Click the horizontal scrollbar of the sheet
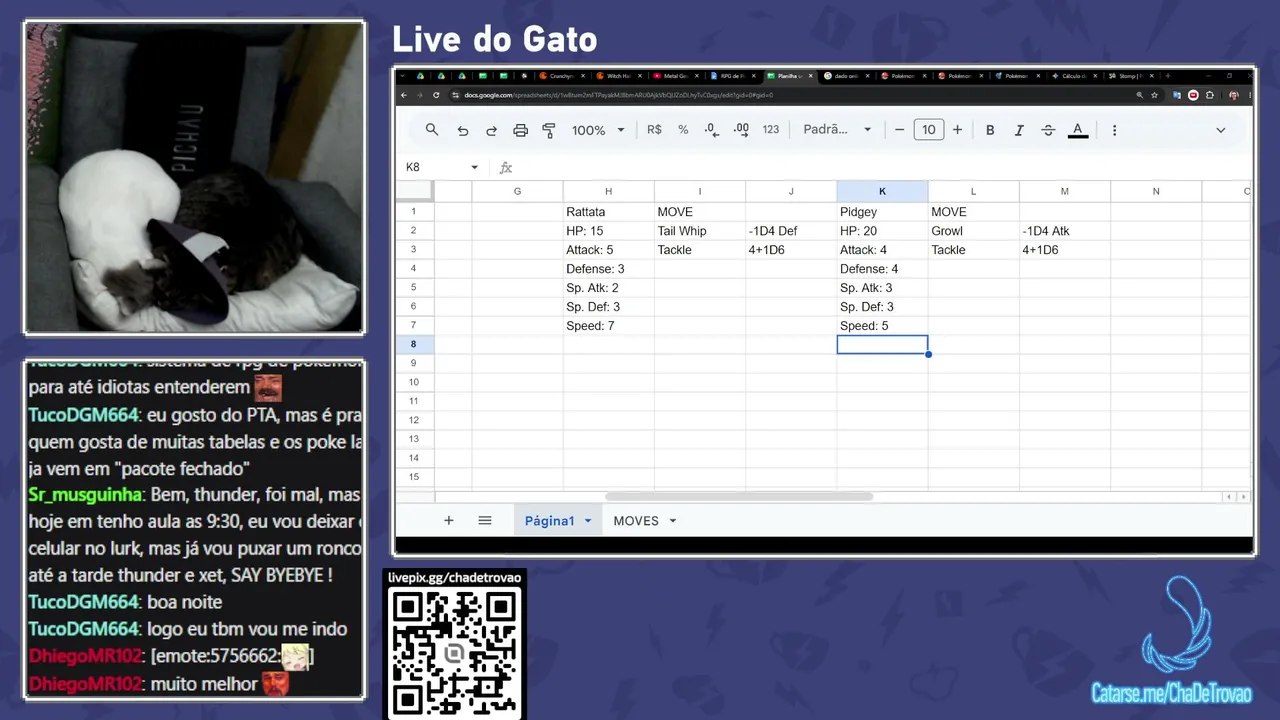1280x720 pixels. pos(739,497)
